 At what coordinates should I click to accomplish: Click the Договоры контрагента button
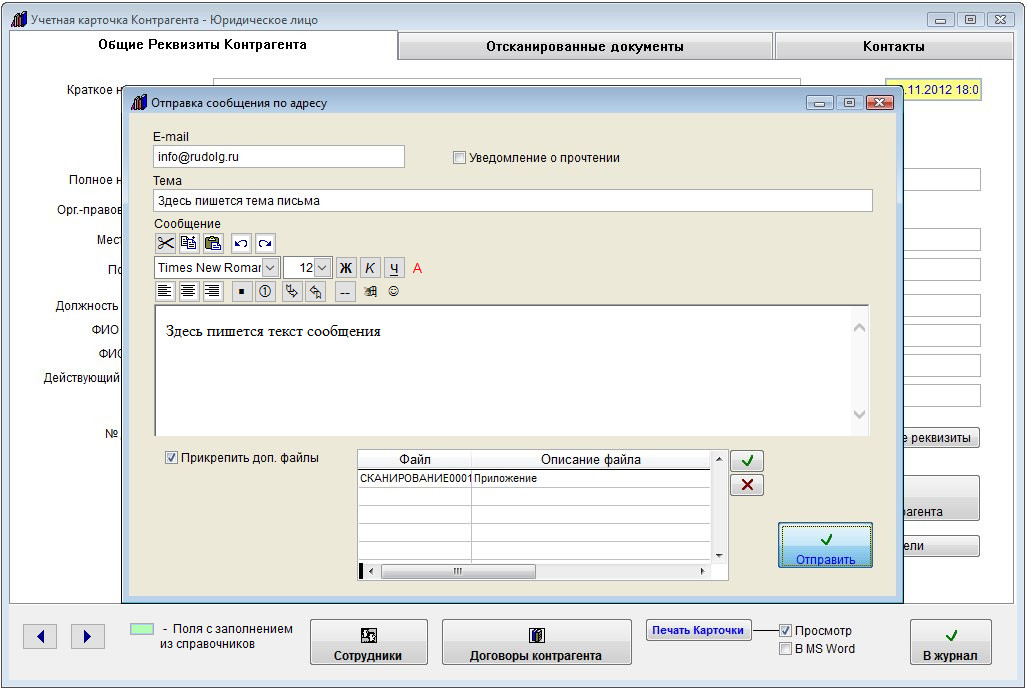[536, 643]
